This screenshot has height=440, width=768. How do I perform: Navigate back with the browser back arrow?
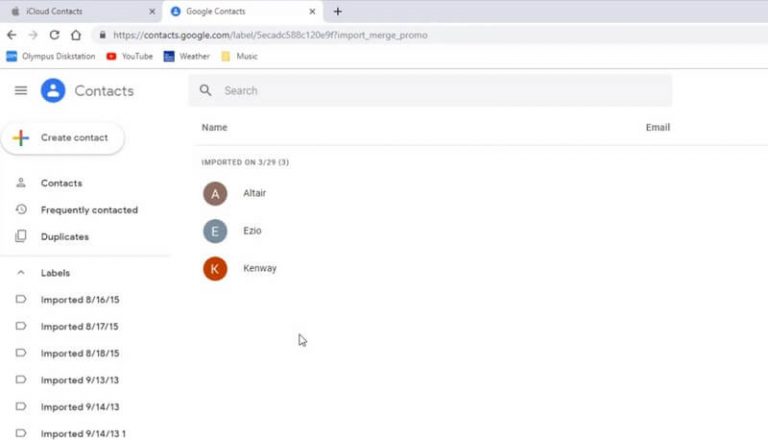click(x=12, y=35)
